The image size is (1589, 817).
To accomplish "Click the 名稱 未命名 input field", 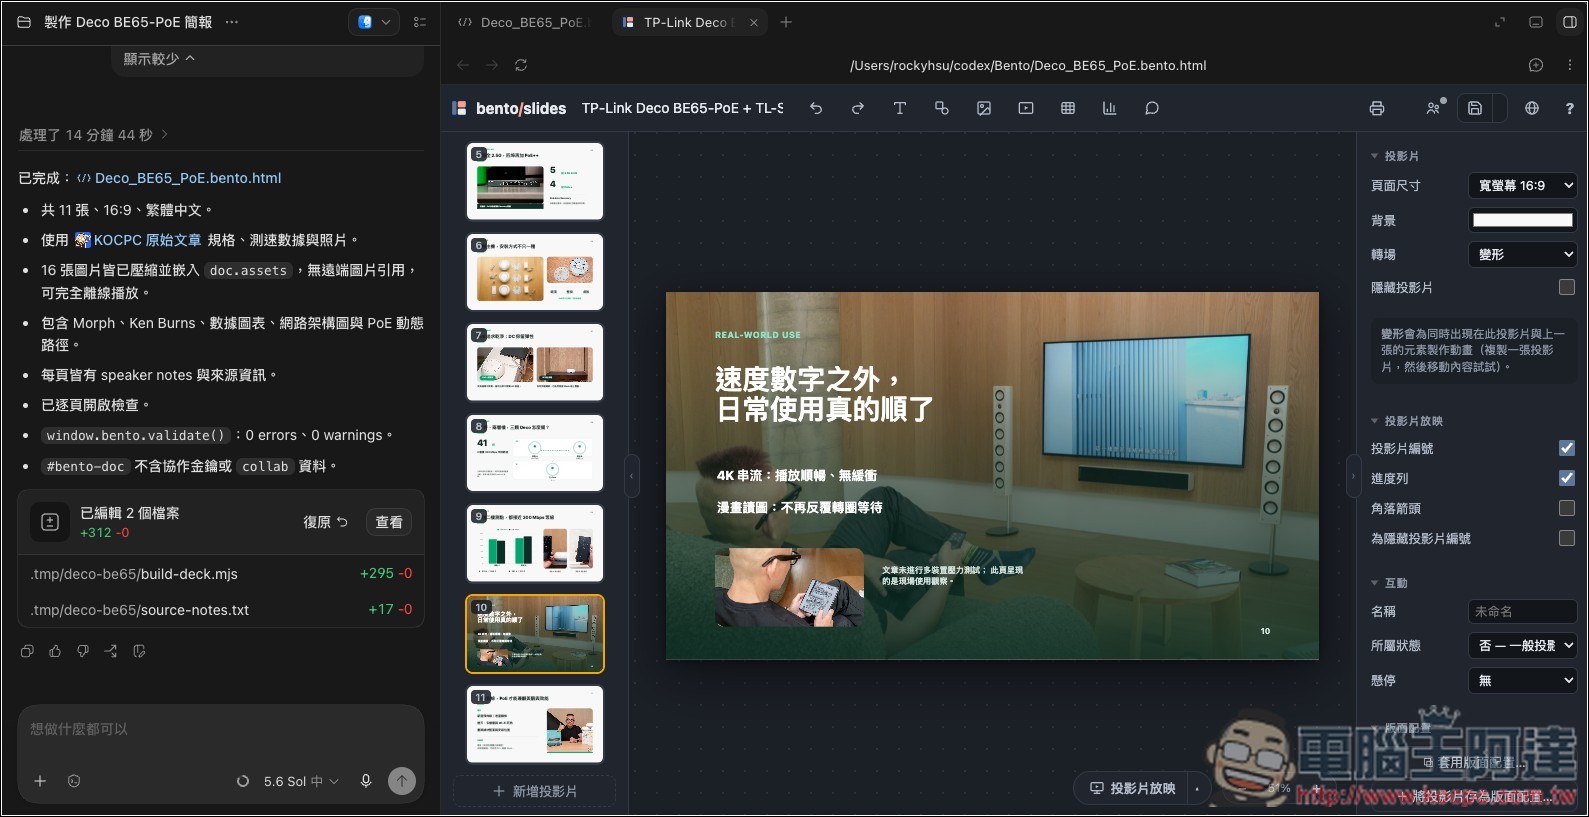I will (1523, 611).
